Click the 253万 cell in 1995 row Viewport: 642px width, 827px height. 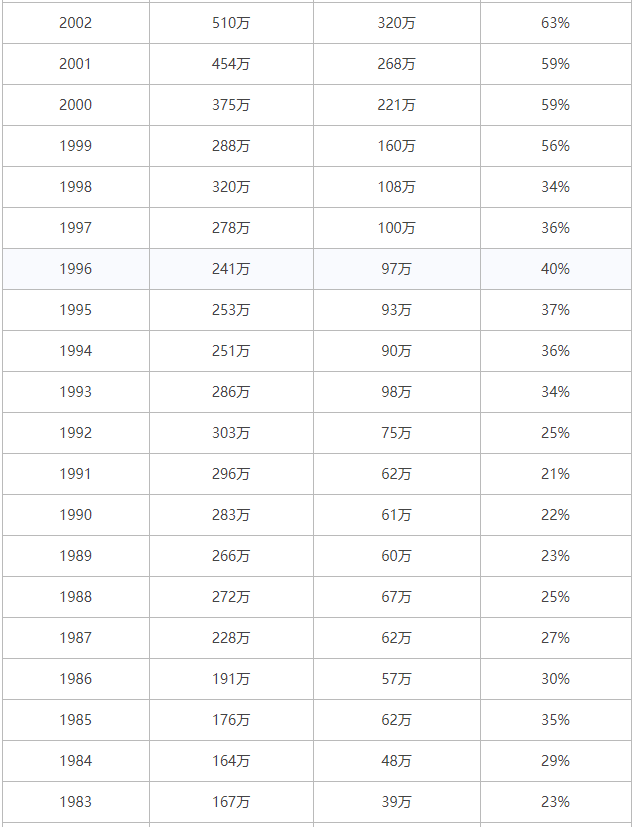(x=231, y=310)
